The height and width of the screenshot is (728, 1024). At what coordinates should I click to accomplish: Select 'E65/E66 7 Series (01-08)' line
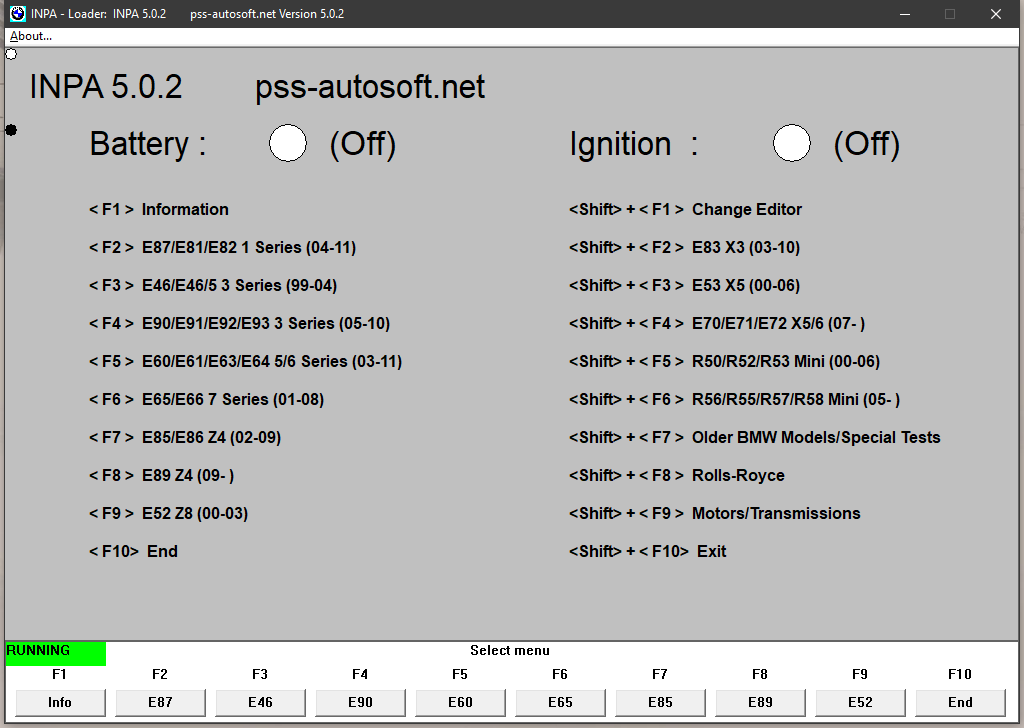click(x=206, y=399)
